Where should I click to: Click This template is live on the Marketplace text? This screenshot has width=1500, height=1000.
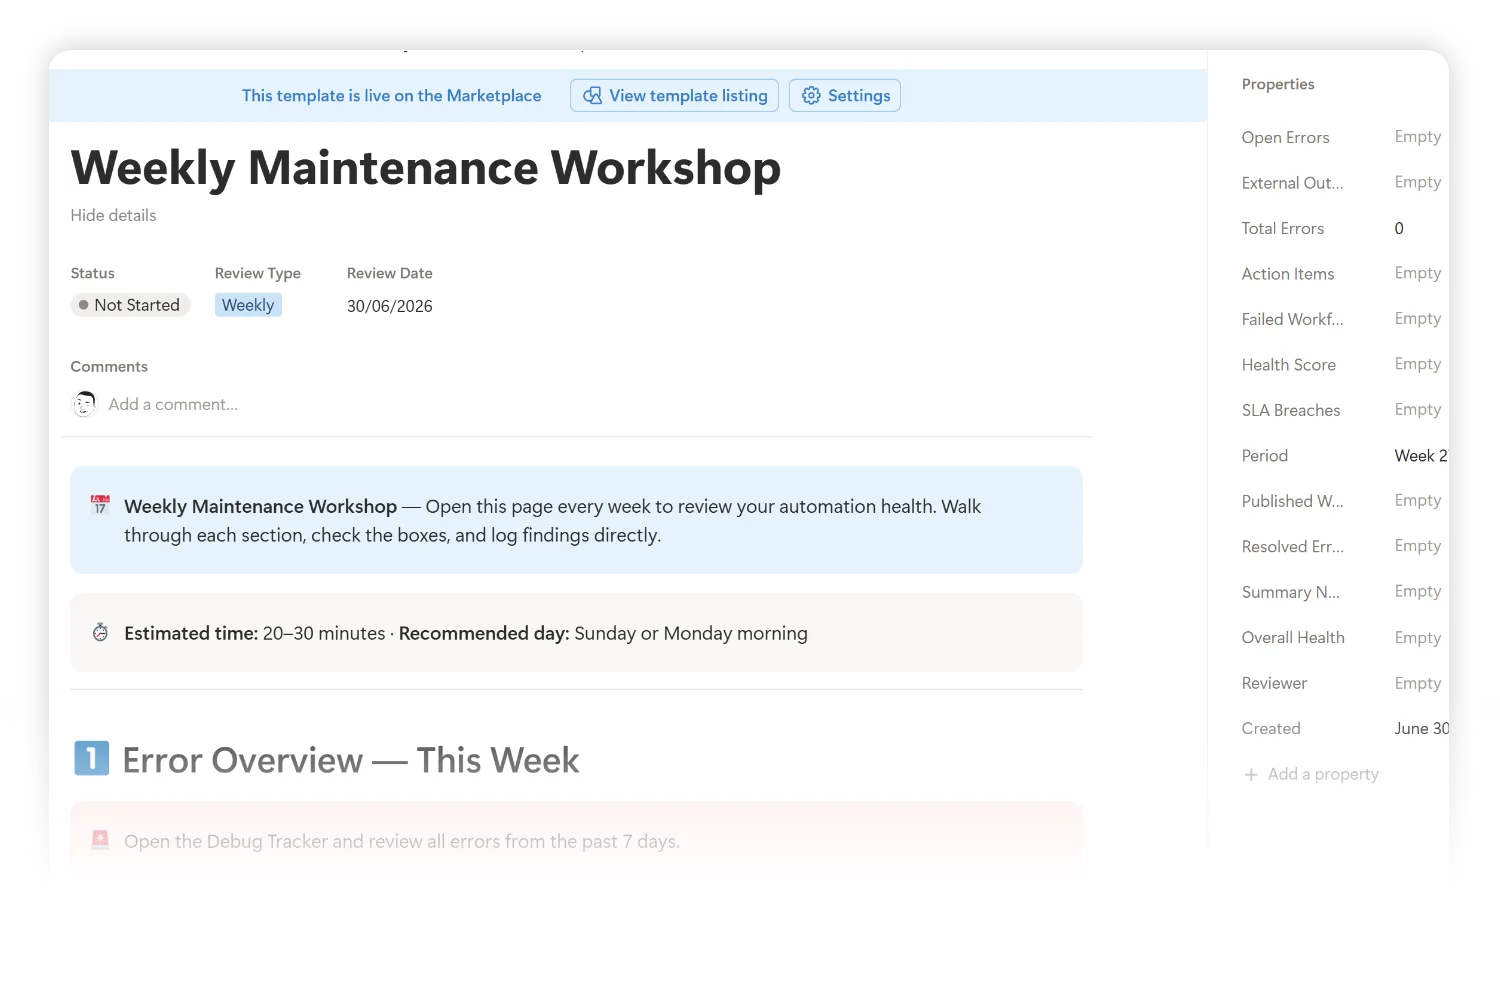392,96
